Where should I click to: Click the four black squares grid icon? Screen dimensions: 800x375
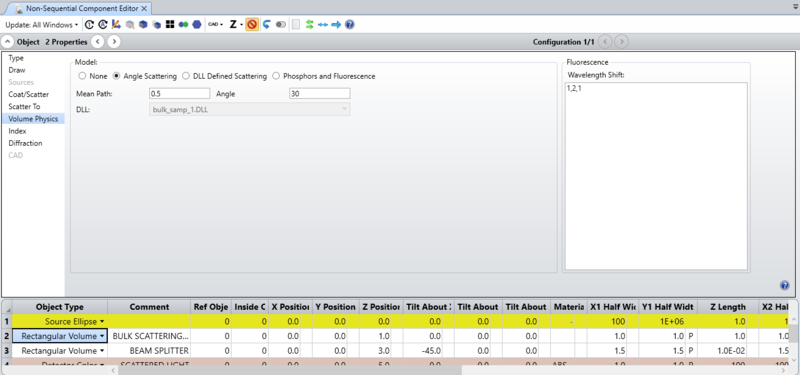pyautogui.click(x=170, y=24)
